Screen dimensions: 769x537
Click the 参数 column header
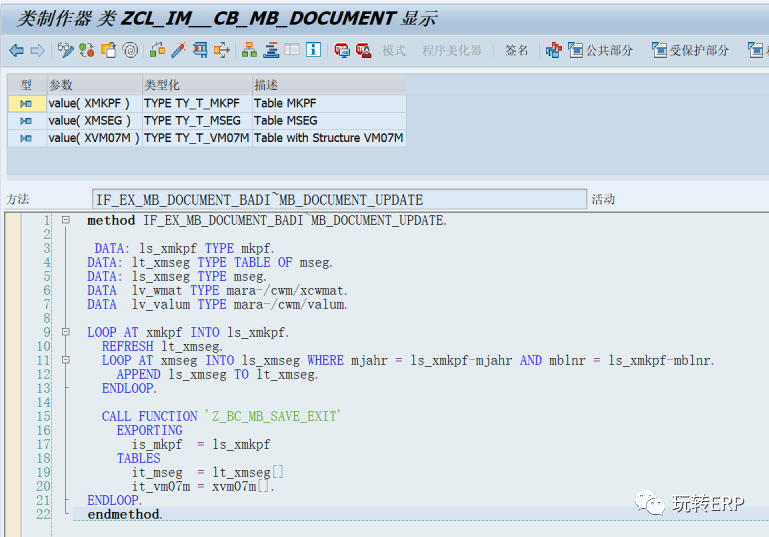(x=94, y=85)
